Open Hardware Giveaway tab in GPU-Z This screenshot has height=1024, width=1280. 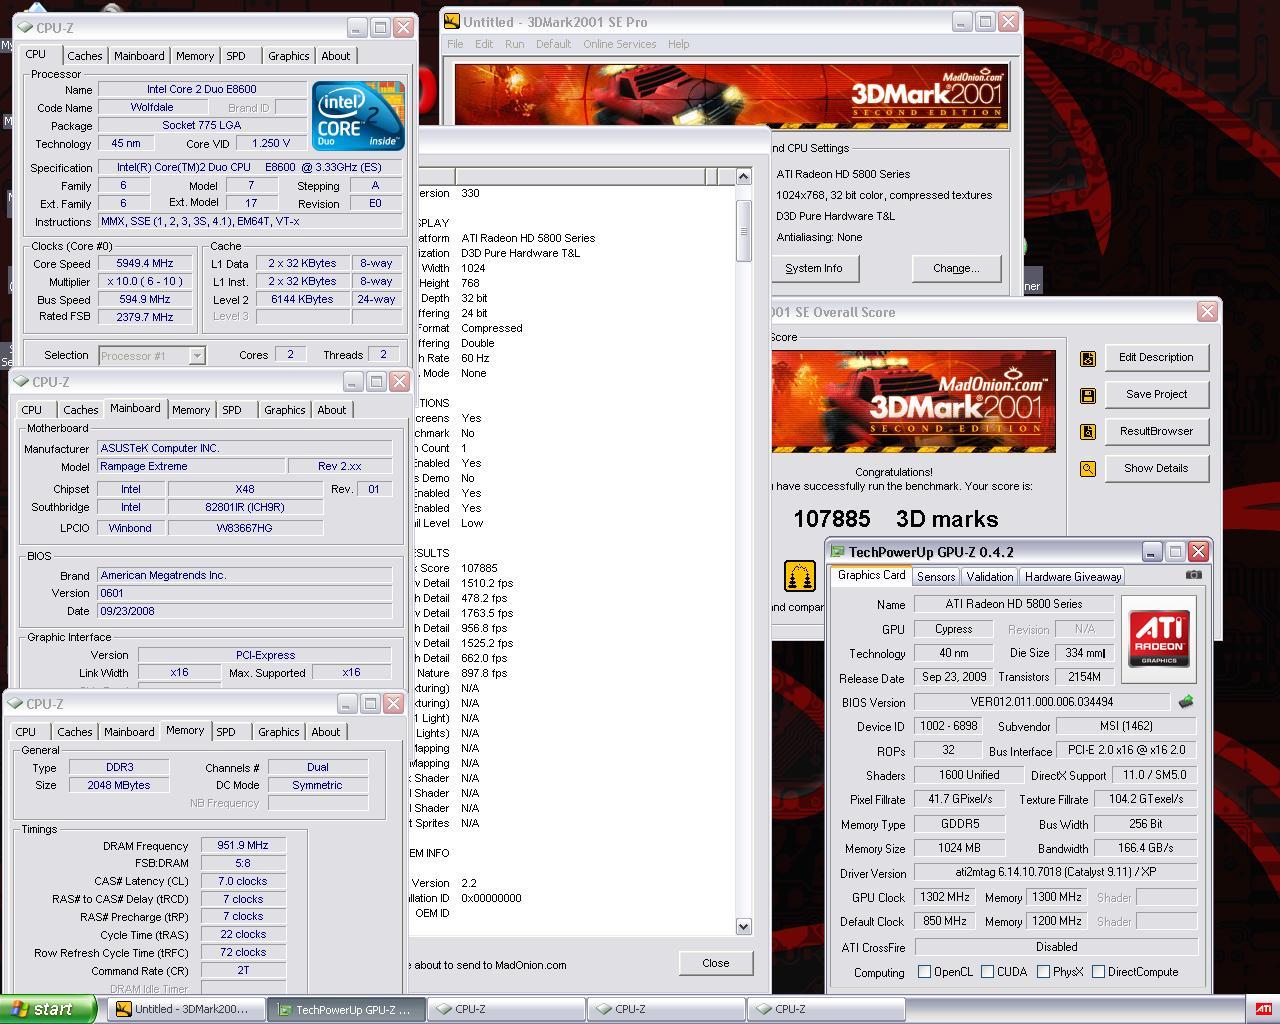[x=1073, y=577]
